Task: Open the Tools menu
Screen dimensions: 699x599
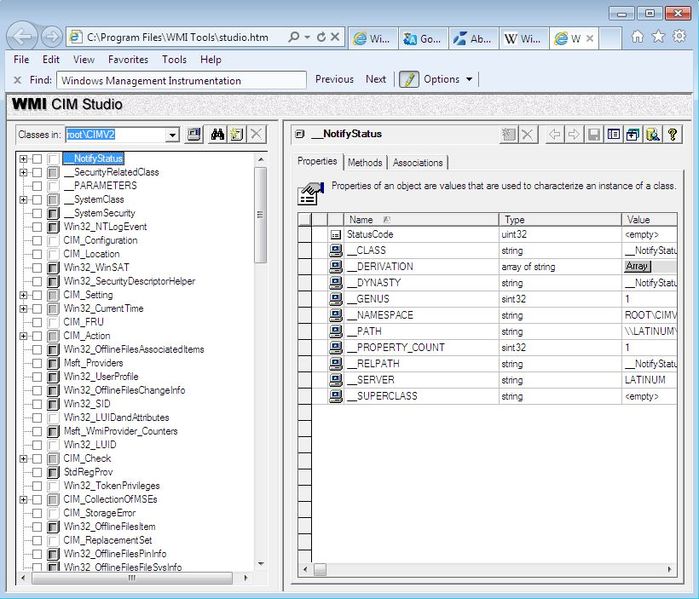Action: (x=174, y=59)
